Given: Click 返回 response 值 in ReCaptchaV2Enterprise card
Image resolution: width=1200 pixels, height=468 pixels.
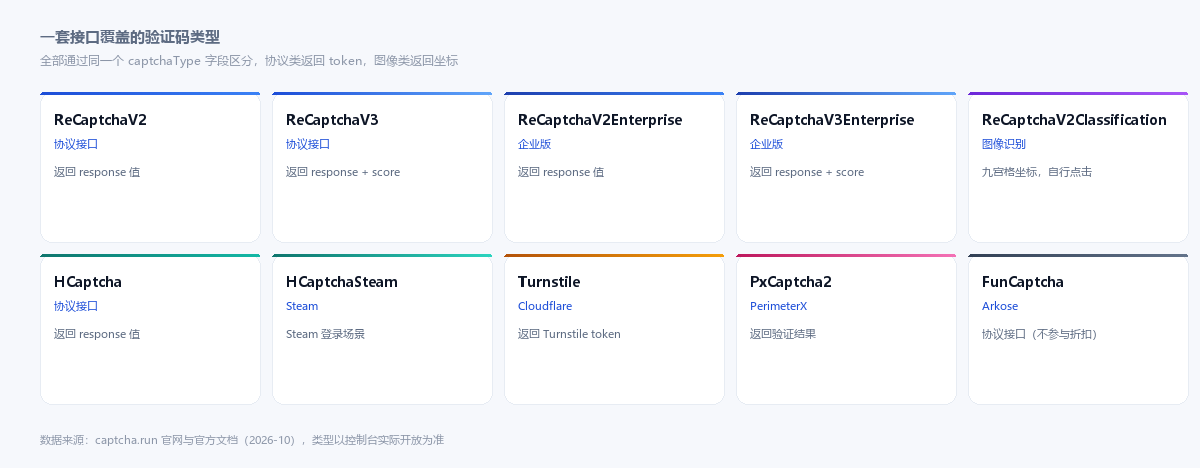Looking at the screenshot, I should 561,172.
